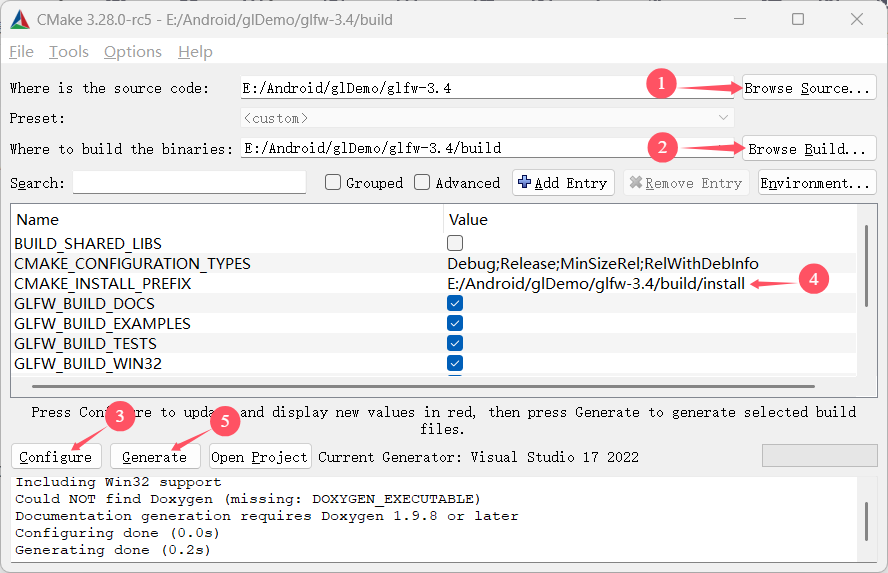Toggle the Advanced checkbox
Screen dimensions: 888x573
[422, 183]
